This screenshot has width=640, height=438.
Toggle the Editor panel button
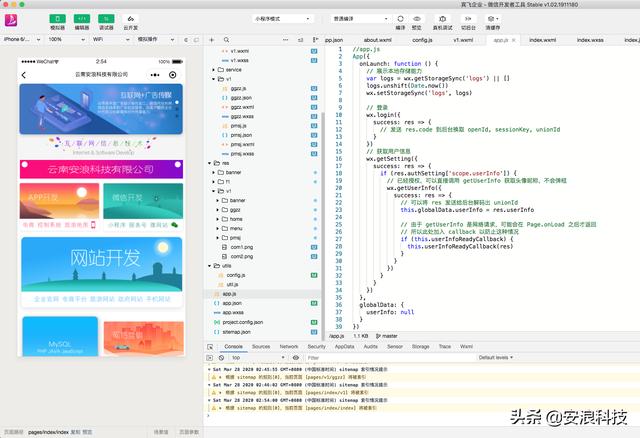82,19
